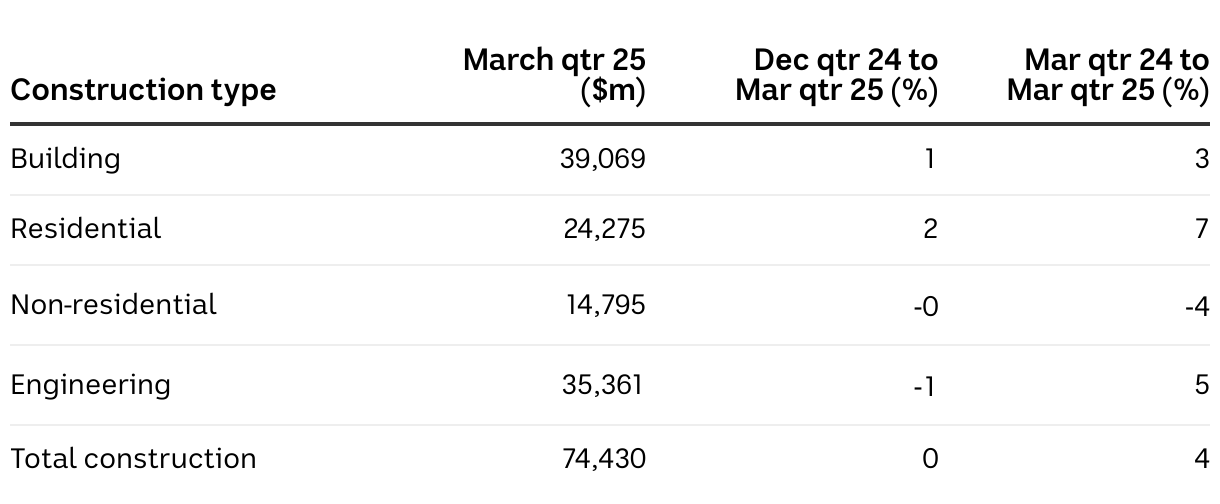Click Engineering quarterly change value -1

925,386
